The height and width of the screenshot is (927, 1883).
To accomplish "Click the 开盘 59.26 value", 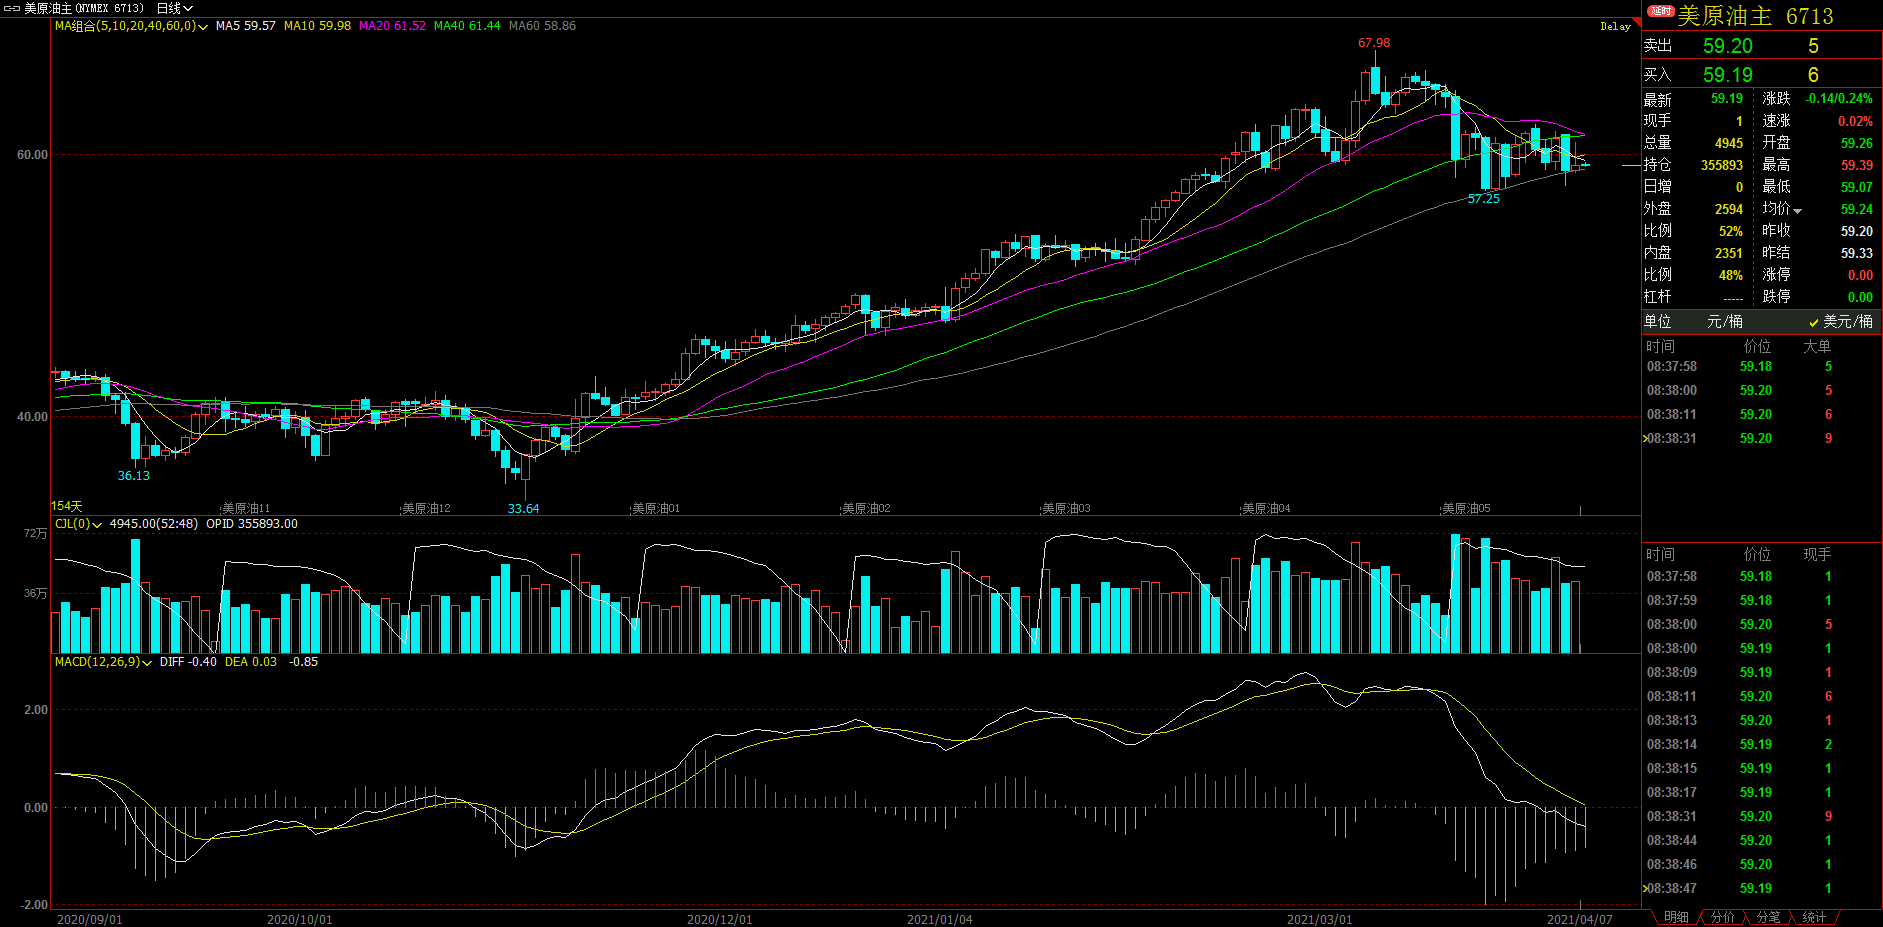I will 1857,143.
